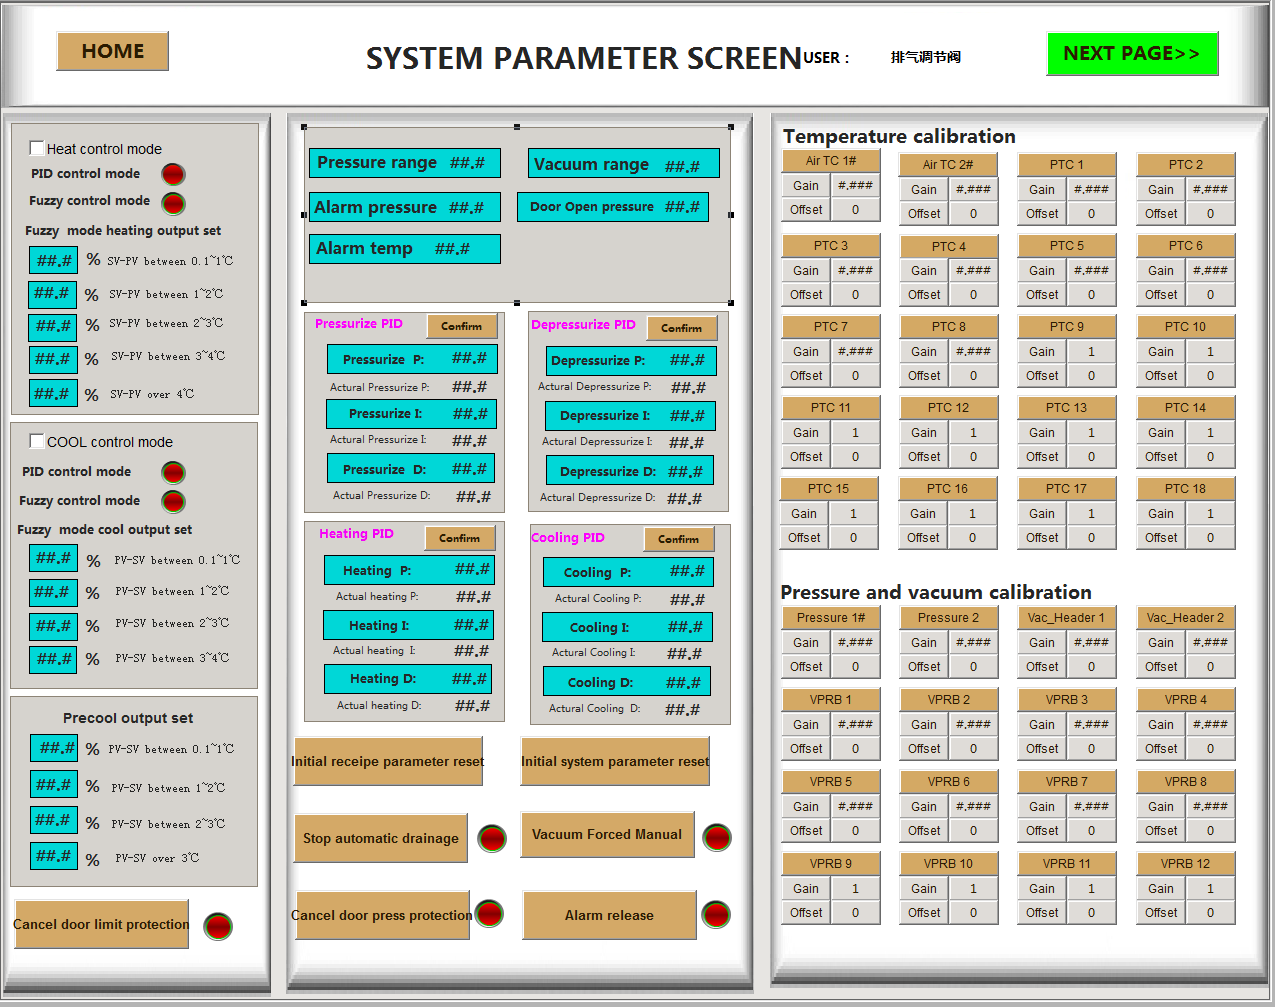Toggle heat Fuzzy control mode indicator
1275x1007 pixels.
173,203
